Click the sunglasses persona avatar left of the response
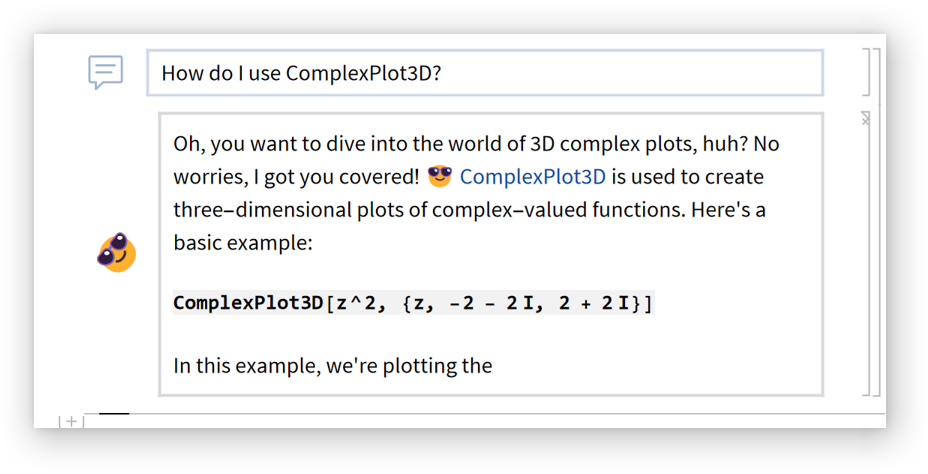928x474 pixels. coord(116,253)
